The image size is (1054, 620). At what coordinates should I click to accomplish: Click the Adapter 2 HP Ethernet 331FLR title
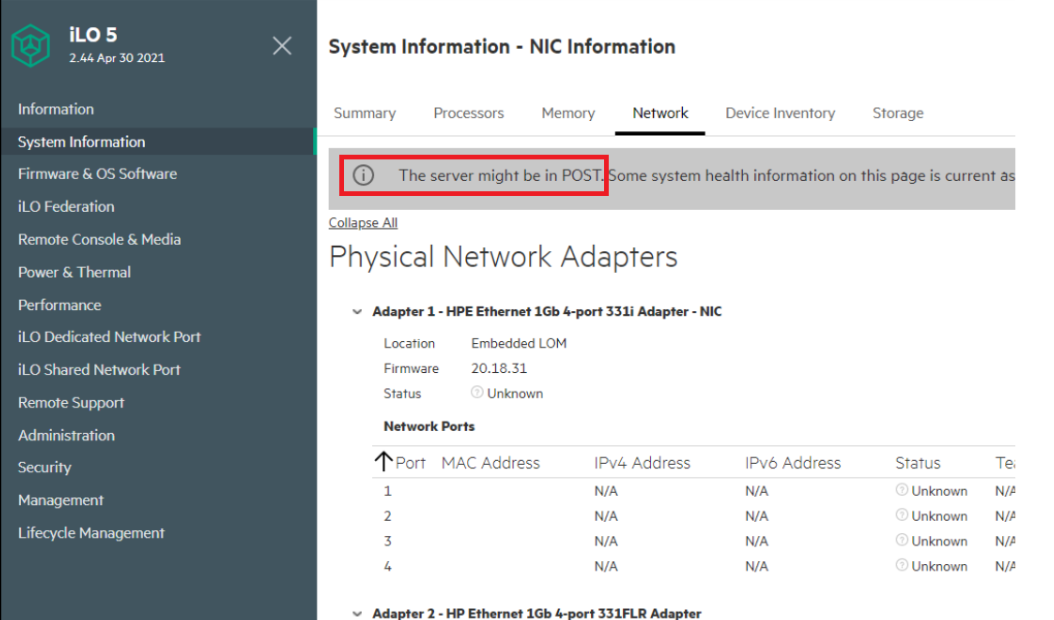(537, 613)
